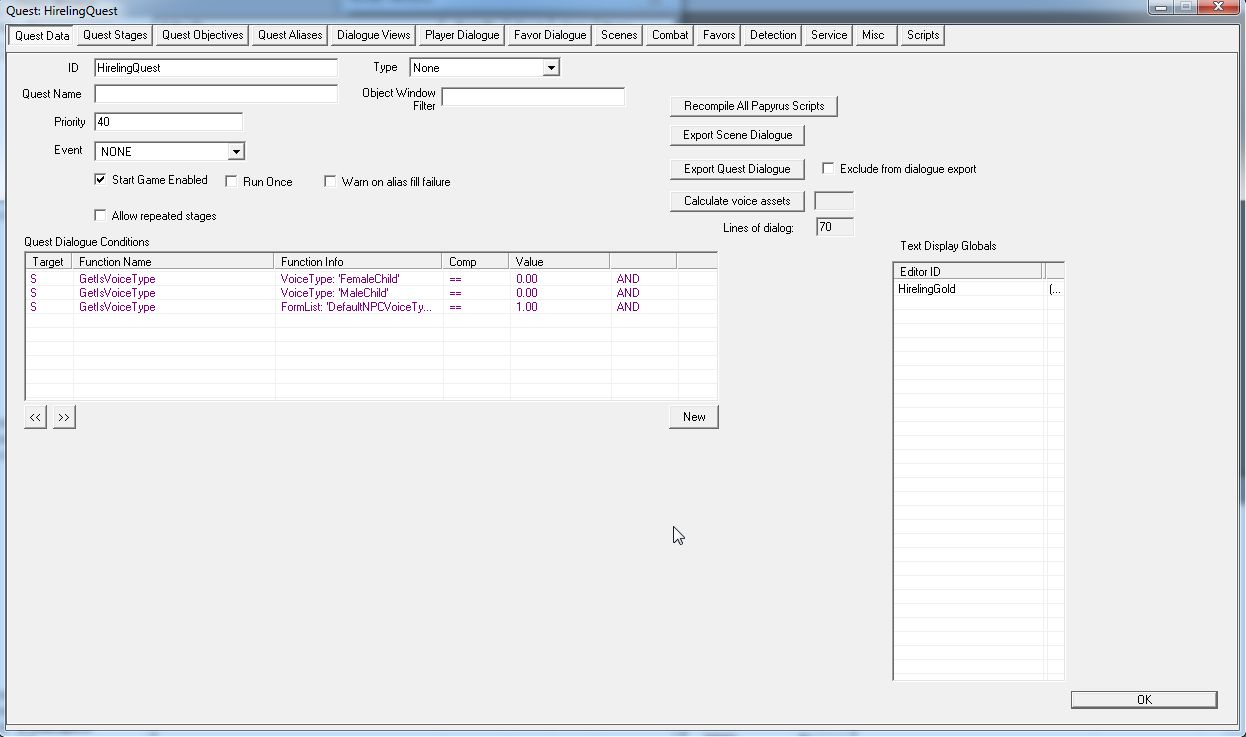Toggle Start Game Enabled checkbox

(x=100, y=180)
